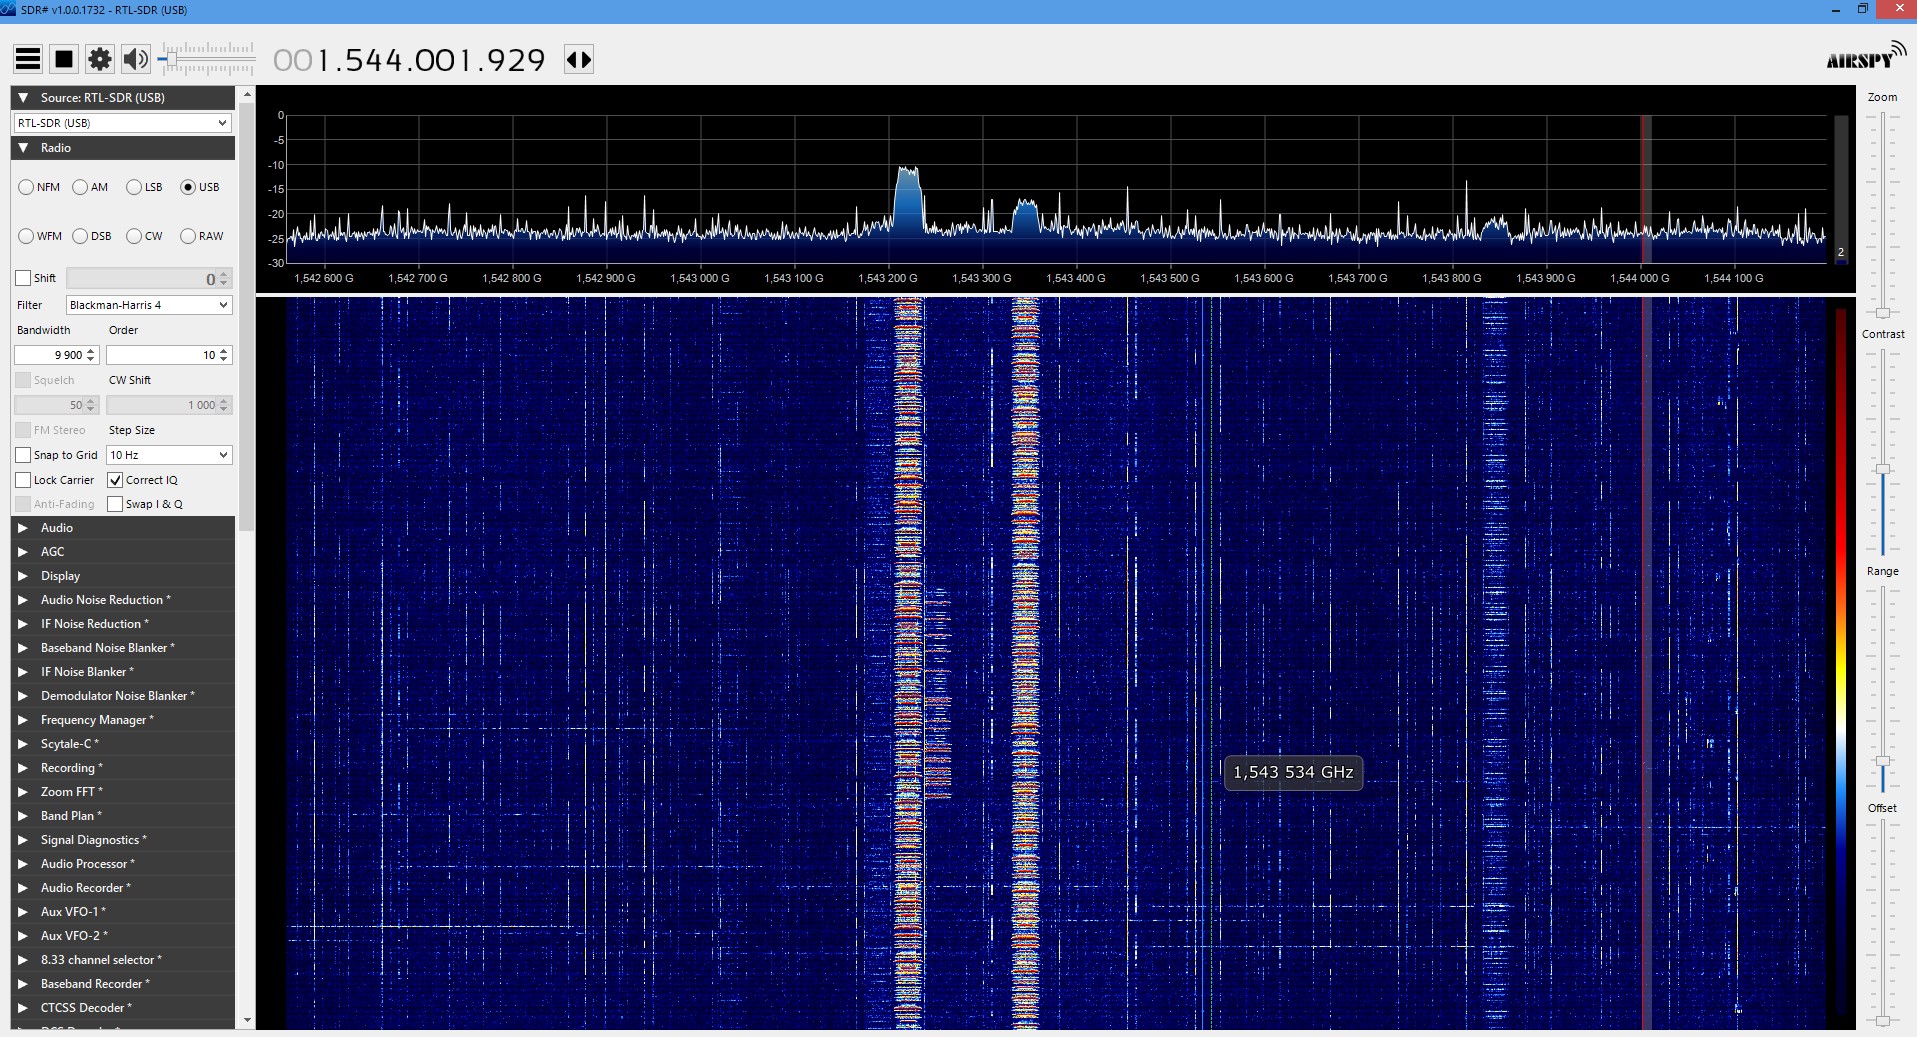The image size is (1917, 1037).
Task: Open the Filter type dropdown Blackman-Harris 4
Action: click(x=149, y=305)
